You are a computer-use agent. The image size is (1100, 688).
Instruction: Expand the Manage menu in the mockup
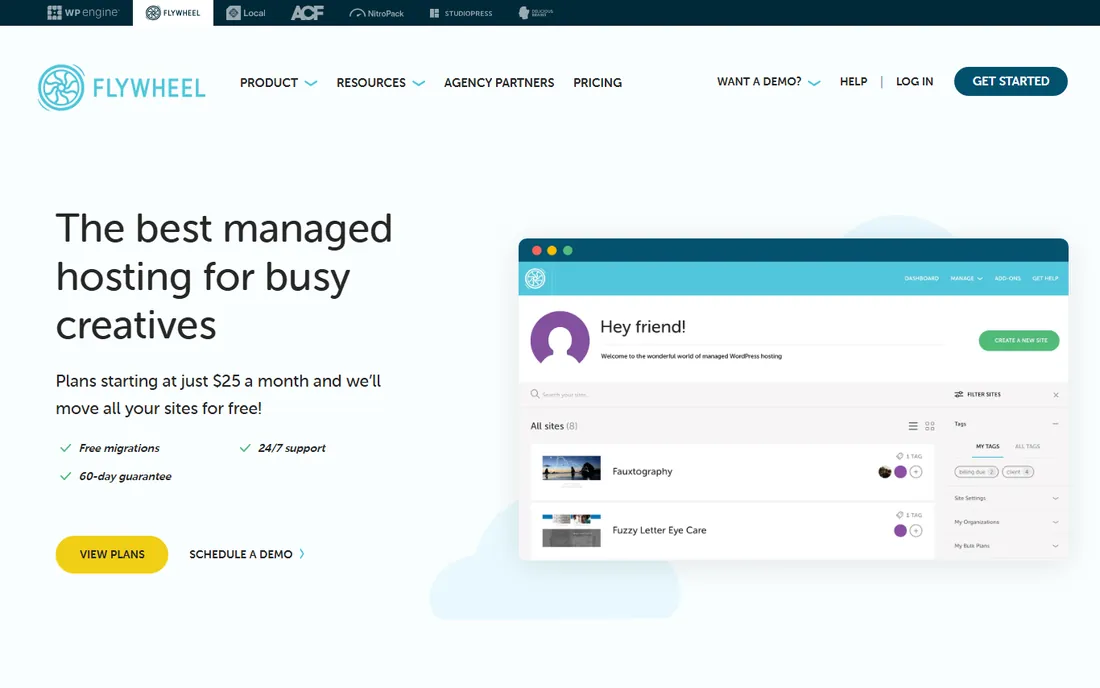click(966, 278)
